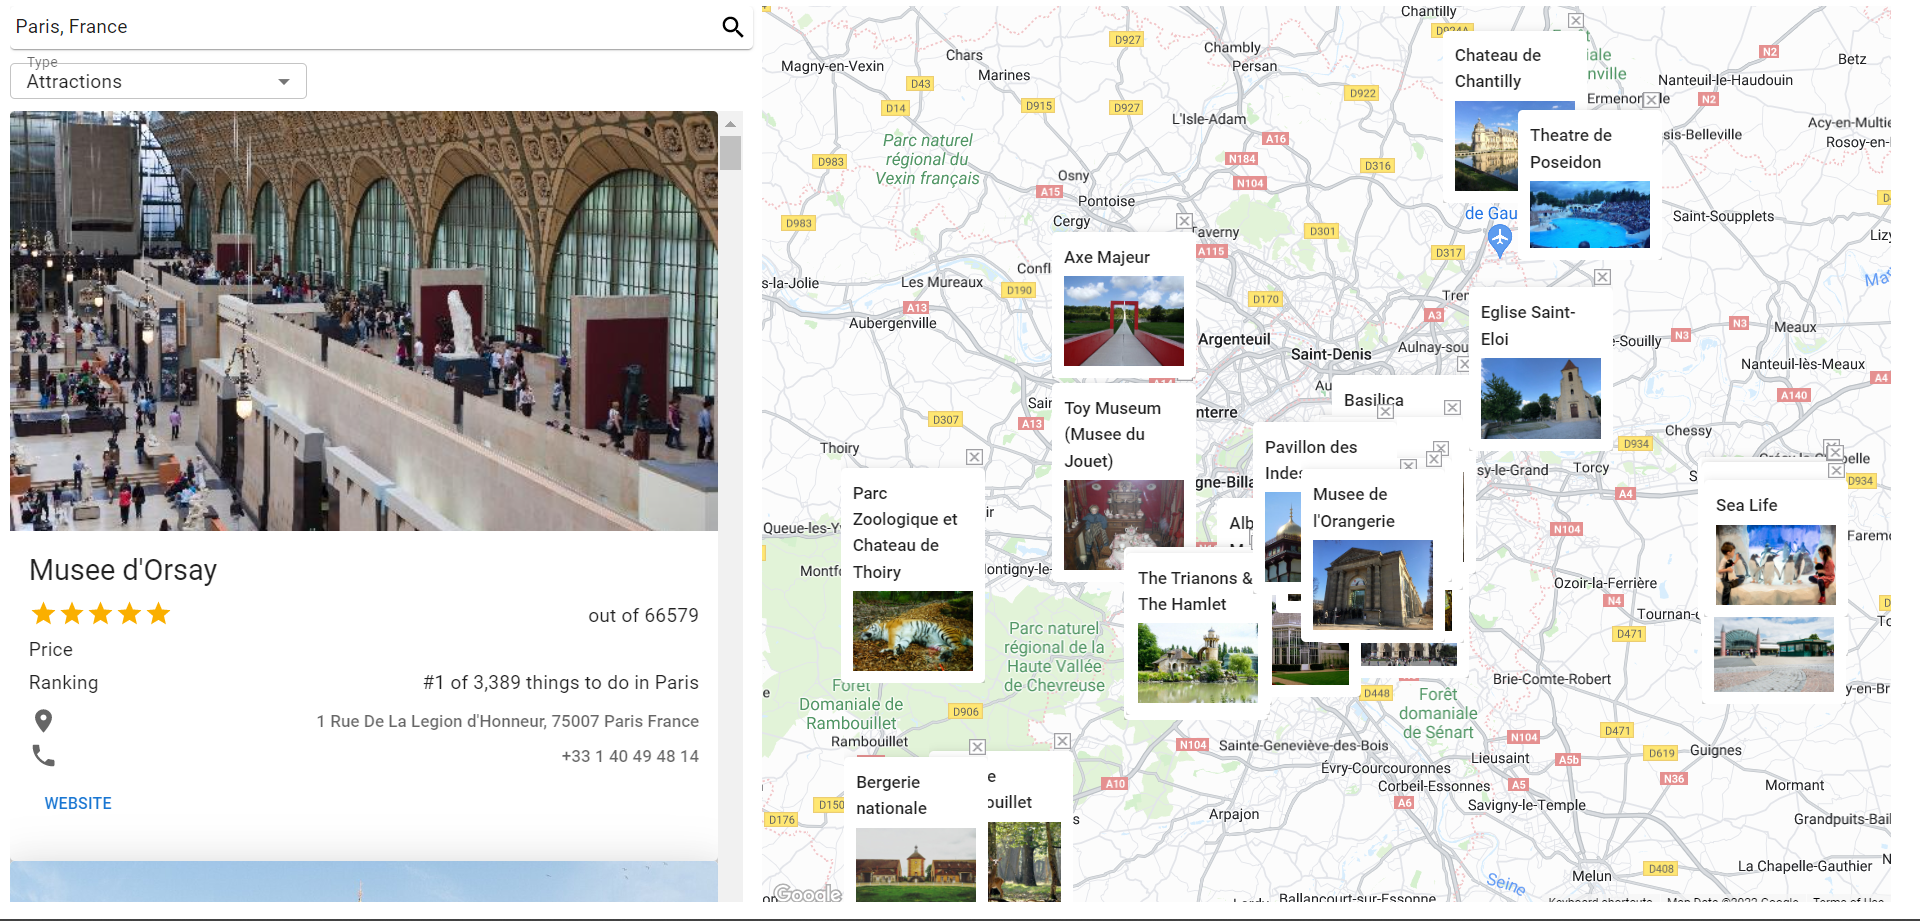Focus the Paris, France search field
This screenshot has height=921, width=1920.
click(365, 27)
